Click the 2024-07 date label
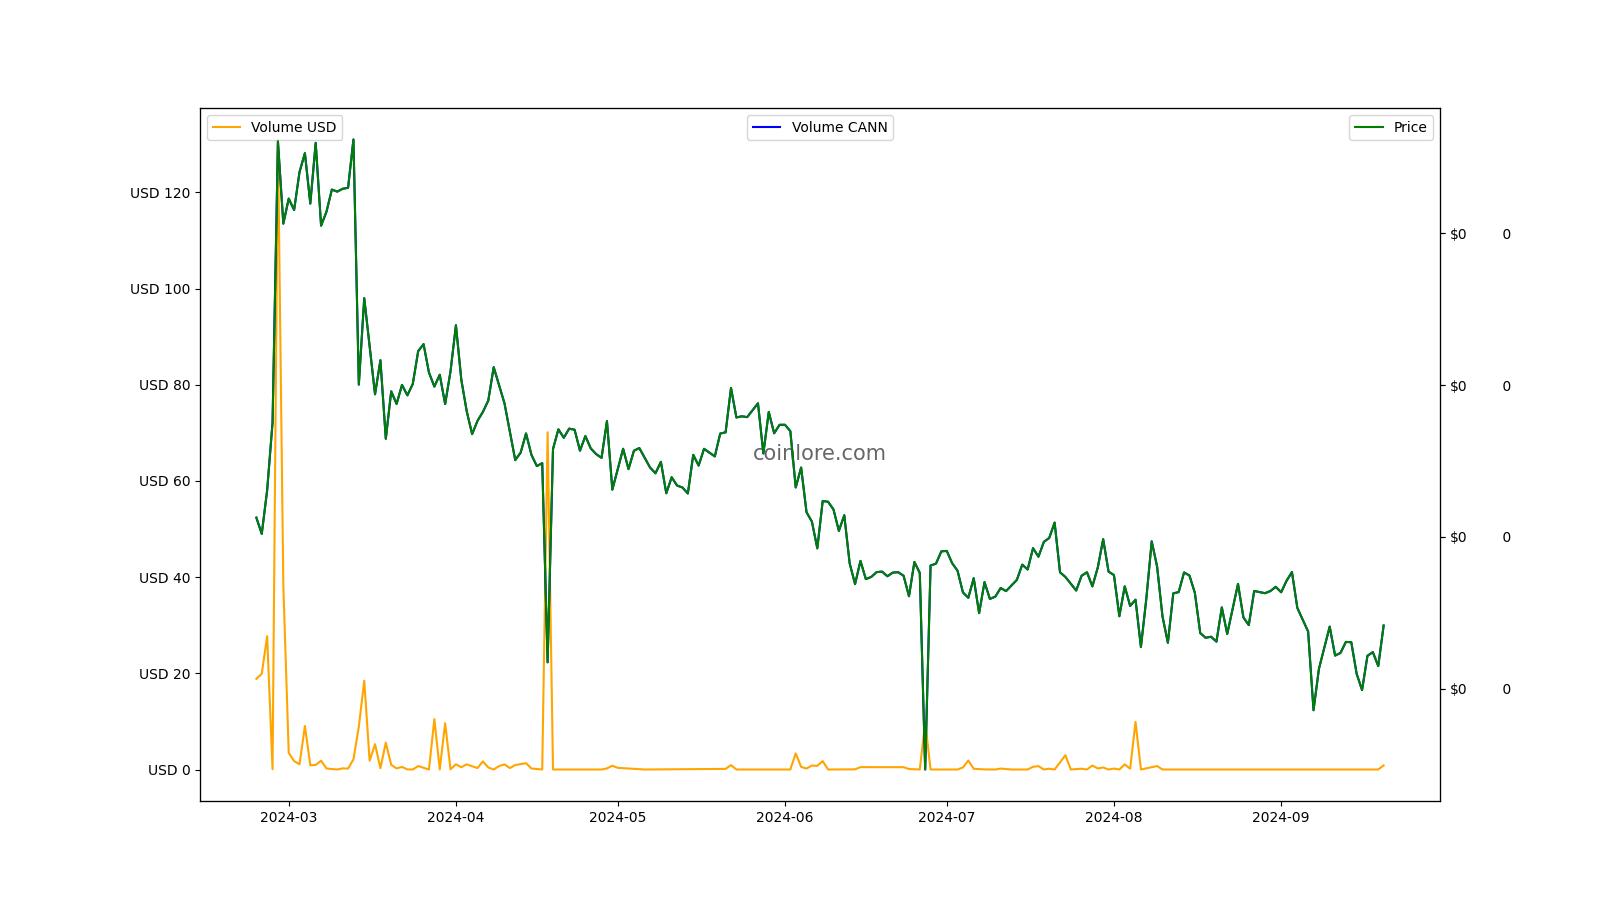The height and width of the screenshot is (900, 1600). coord(946,817)
